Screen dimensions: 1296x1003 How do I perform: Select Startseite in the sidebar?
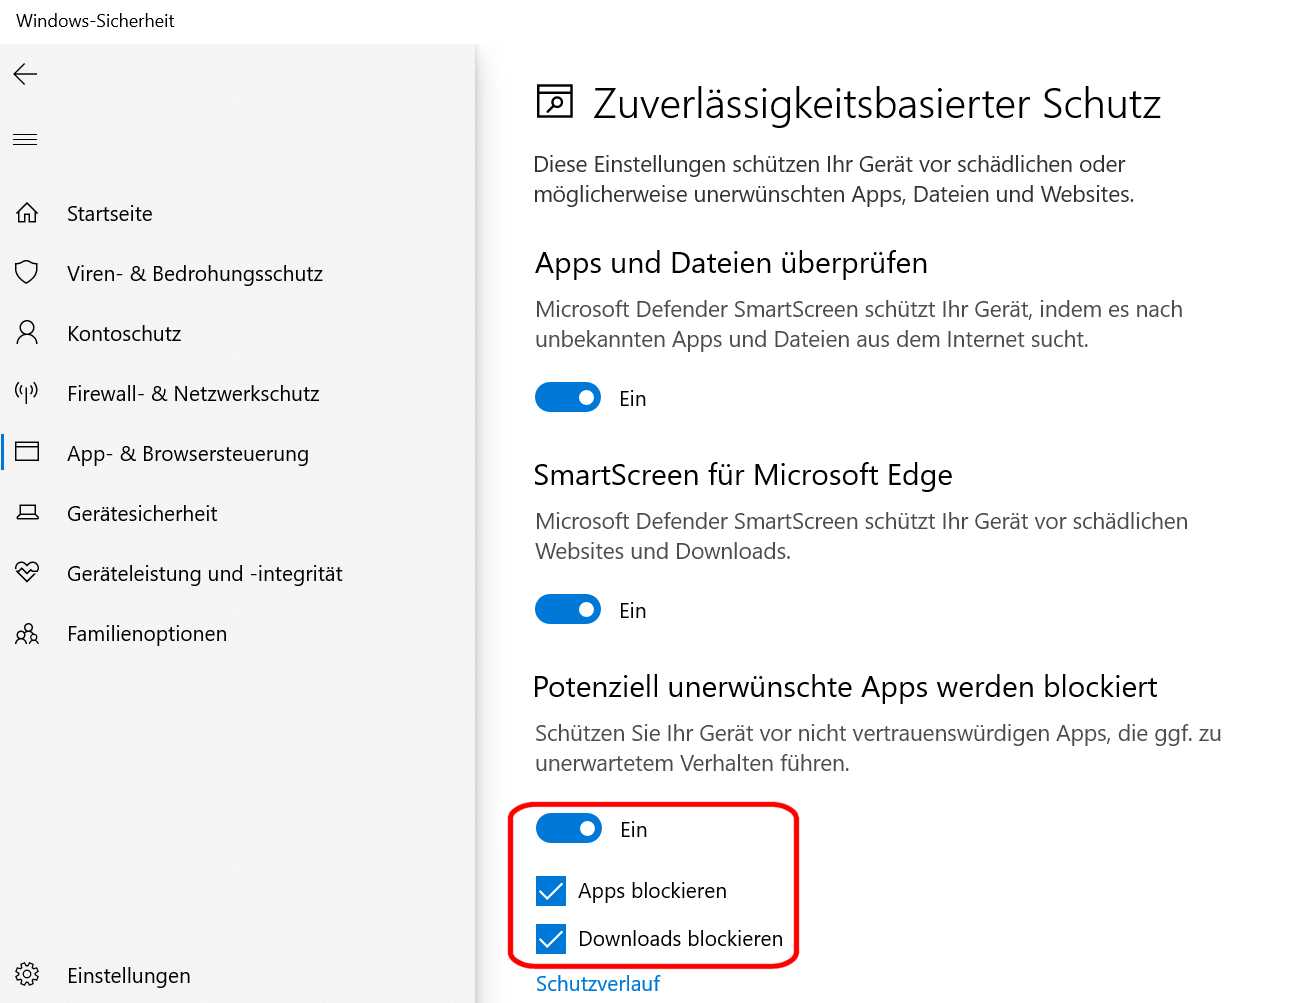click(109, 212)
